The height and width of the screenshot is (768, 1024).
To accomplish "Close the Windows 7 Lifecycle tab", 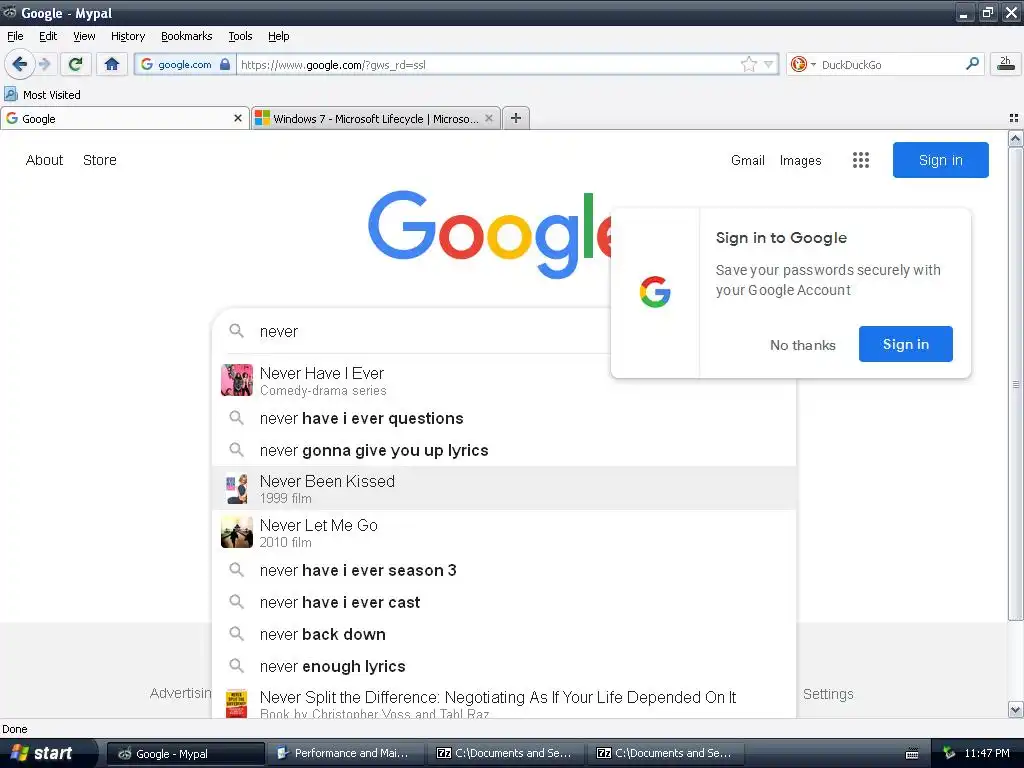I will tap(488, 118).
